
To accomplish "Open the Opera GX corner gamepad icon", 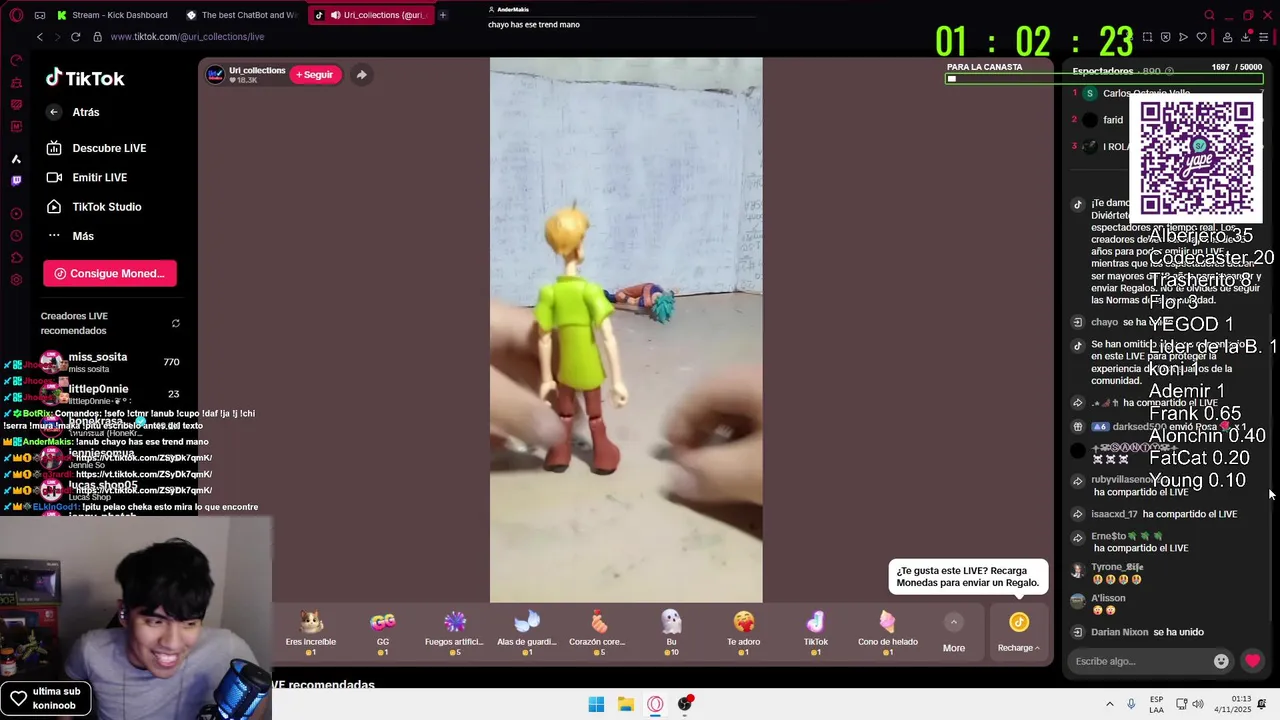I will 40,15.
